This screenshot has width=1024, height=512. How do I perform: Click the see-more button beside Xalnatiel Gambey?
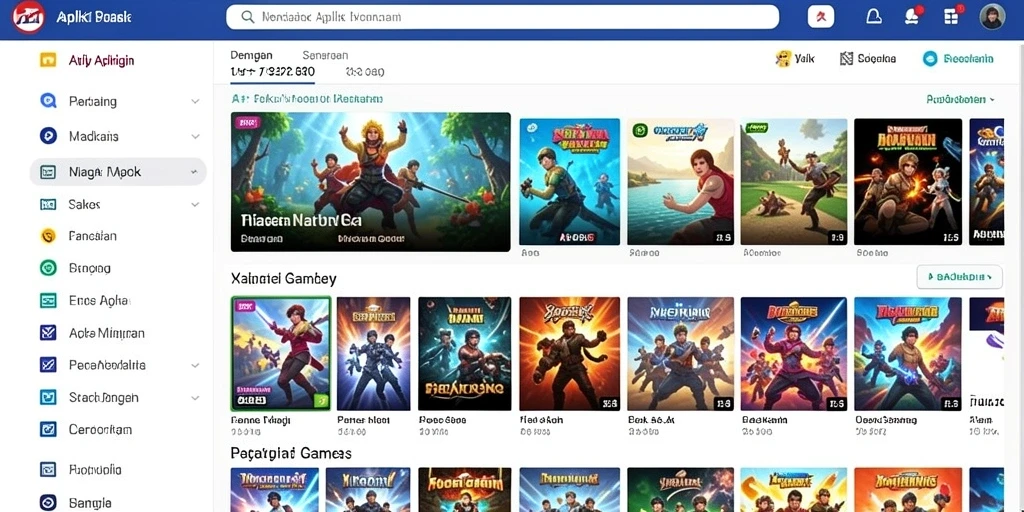tap(959, 277)
